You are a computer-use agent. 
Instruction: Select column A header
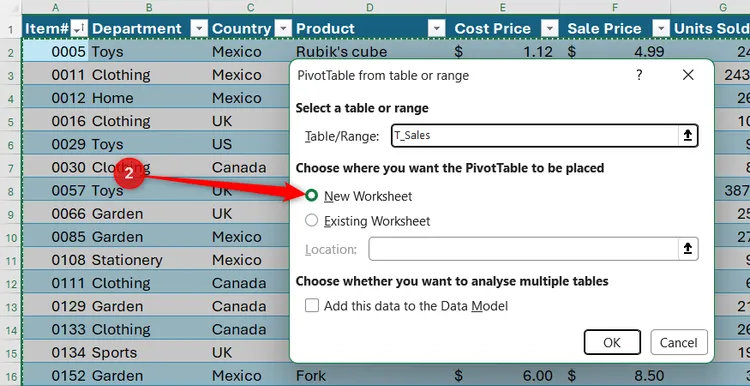(55, 7)
